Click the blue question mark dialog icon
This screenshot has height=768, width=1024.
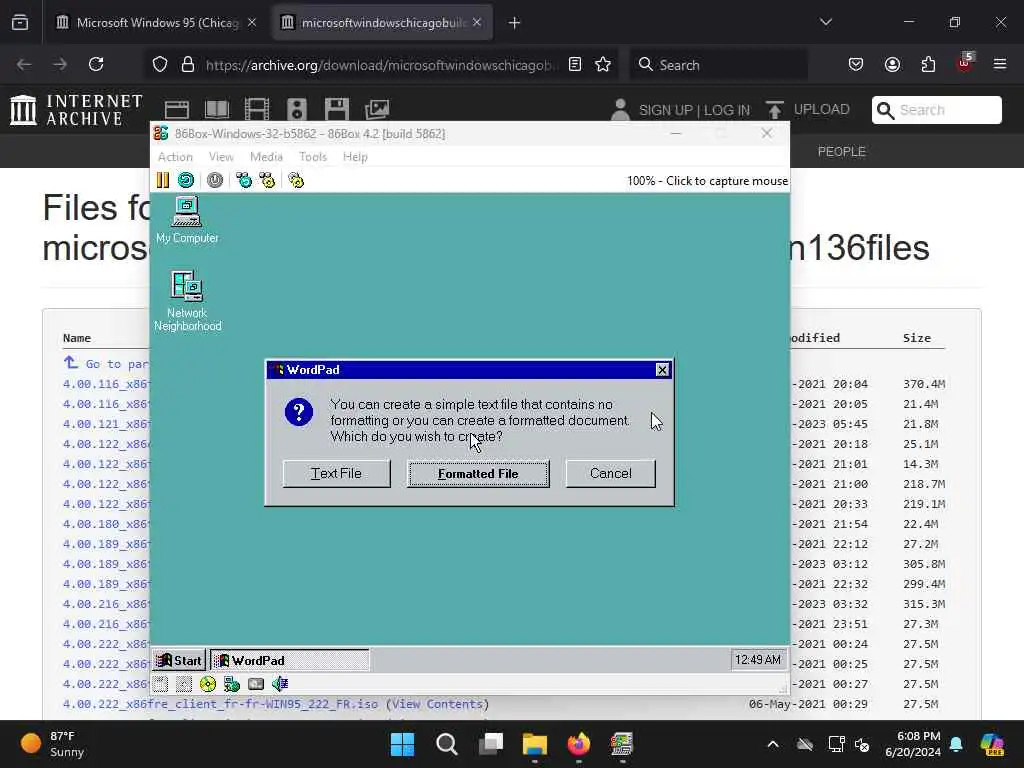pyautogui.click(x=299, y=412)
